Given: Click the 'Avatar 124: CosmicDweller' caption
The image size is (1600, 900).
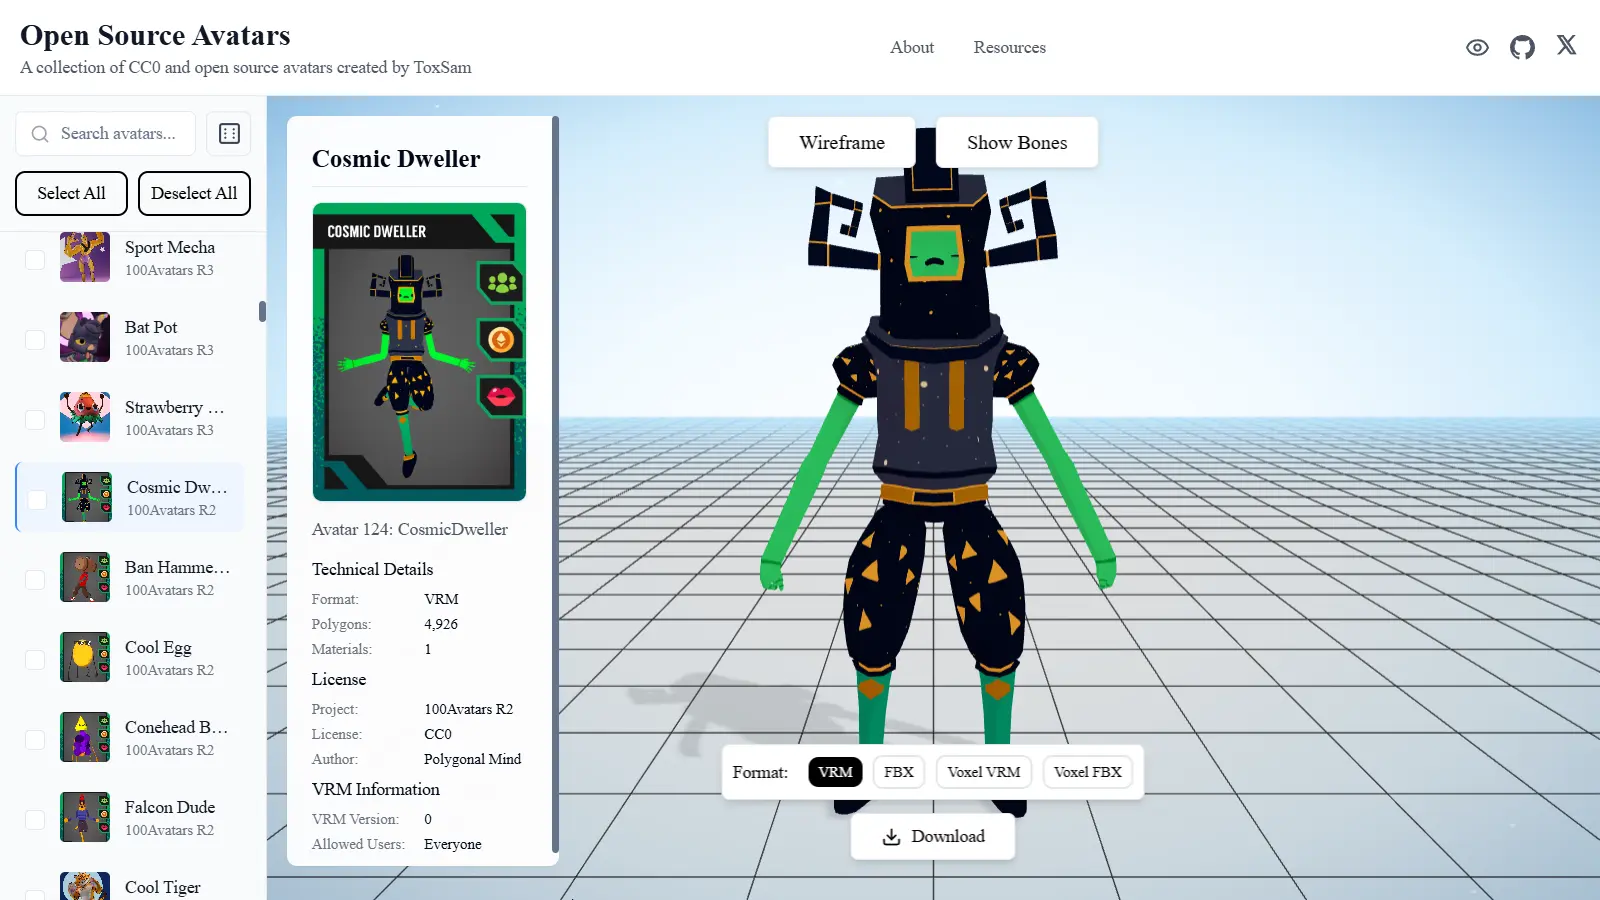Looking at the screenshot, I should pyautogui.click(x=410, y=529).
